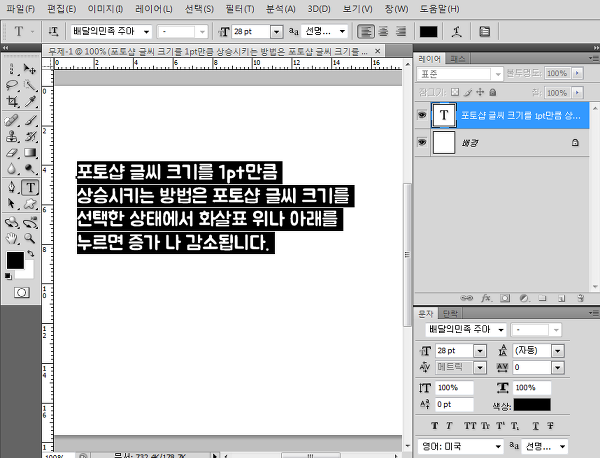
Task: Center text in options bar
Action: click(383, 31)
